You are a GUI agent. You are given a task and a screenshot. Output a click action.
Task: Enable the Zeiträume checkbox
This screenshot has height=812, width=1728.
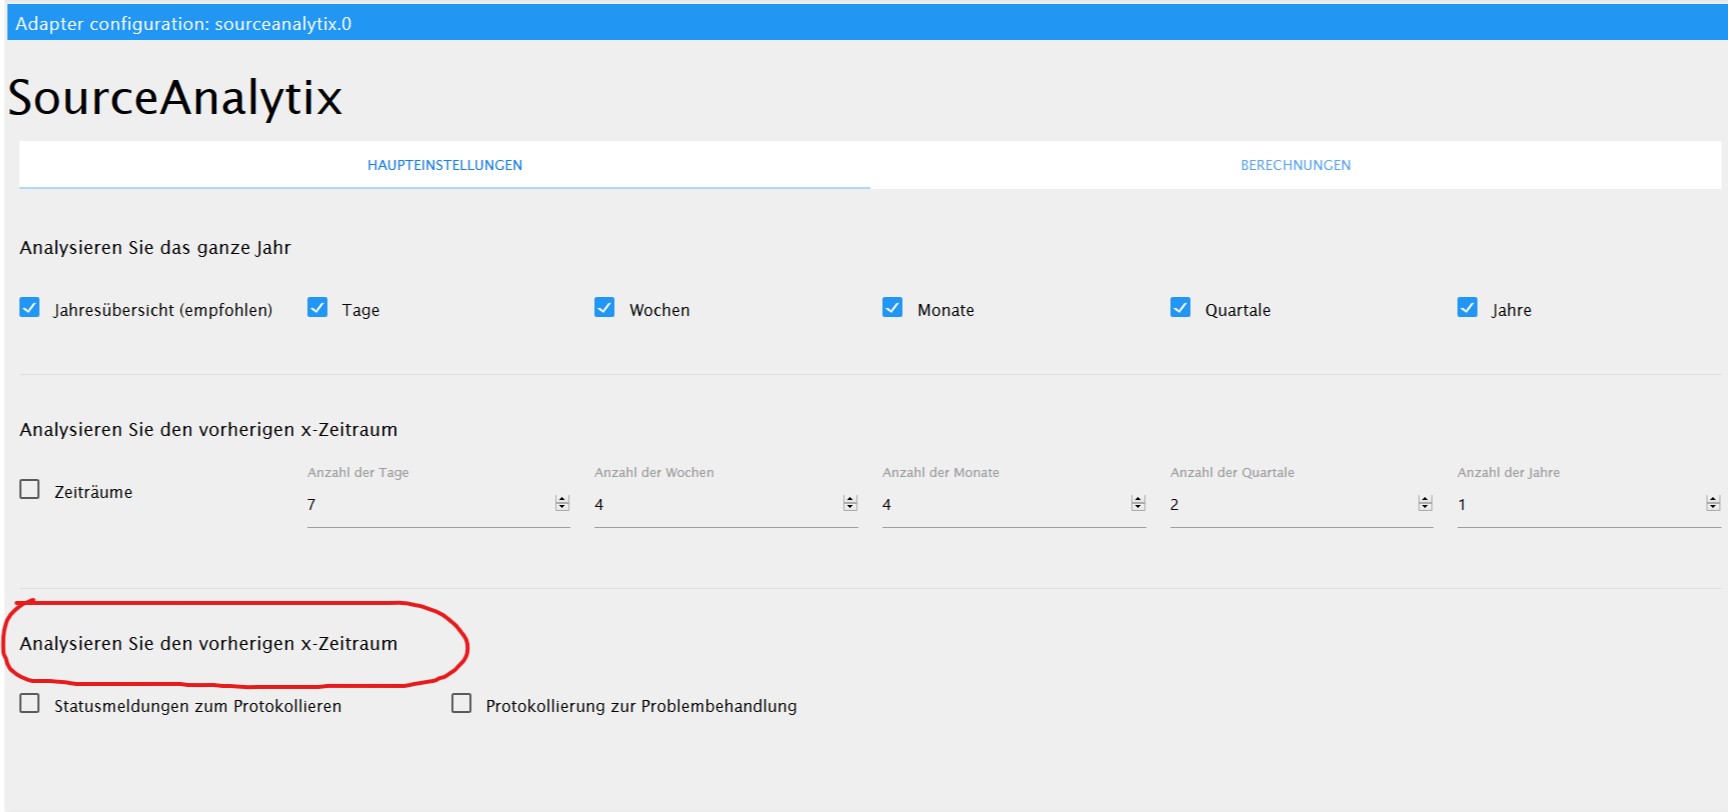tap(30, 490)
